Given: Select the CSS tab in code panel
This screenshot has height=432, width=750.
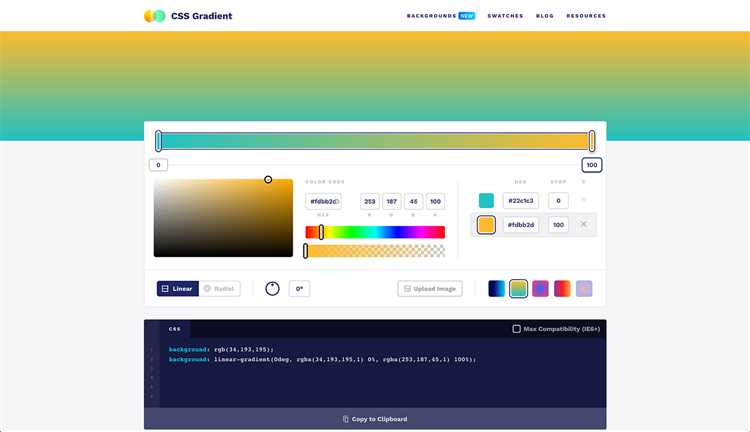Looking at the screenshot, I should pyautogui.click(x=175, y=329).
